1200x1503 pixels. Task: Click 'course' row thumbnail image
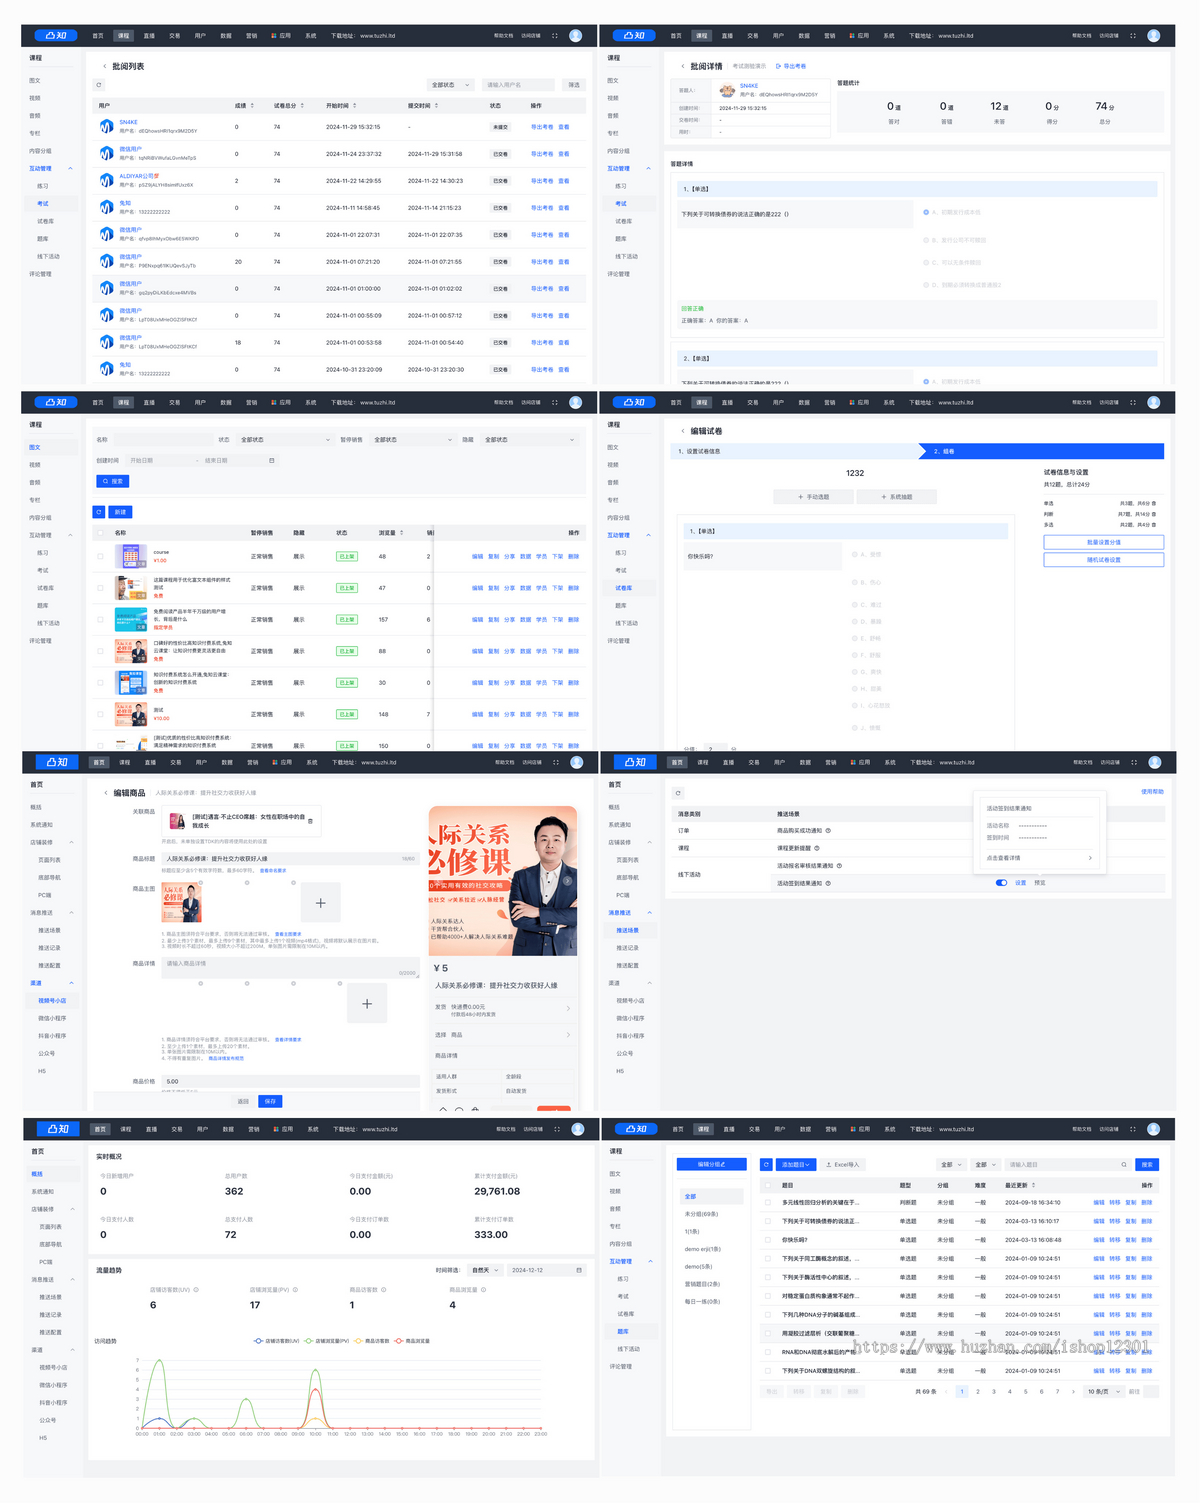[x=131, y=557]
